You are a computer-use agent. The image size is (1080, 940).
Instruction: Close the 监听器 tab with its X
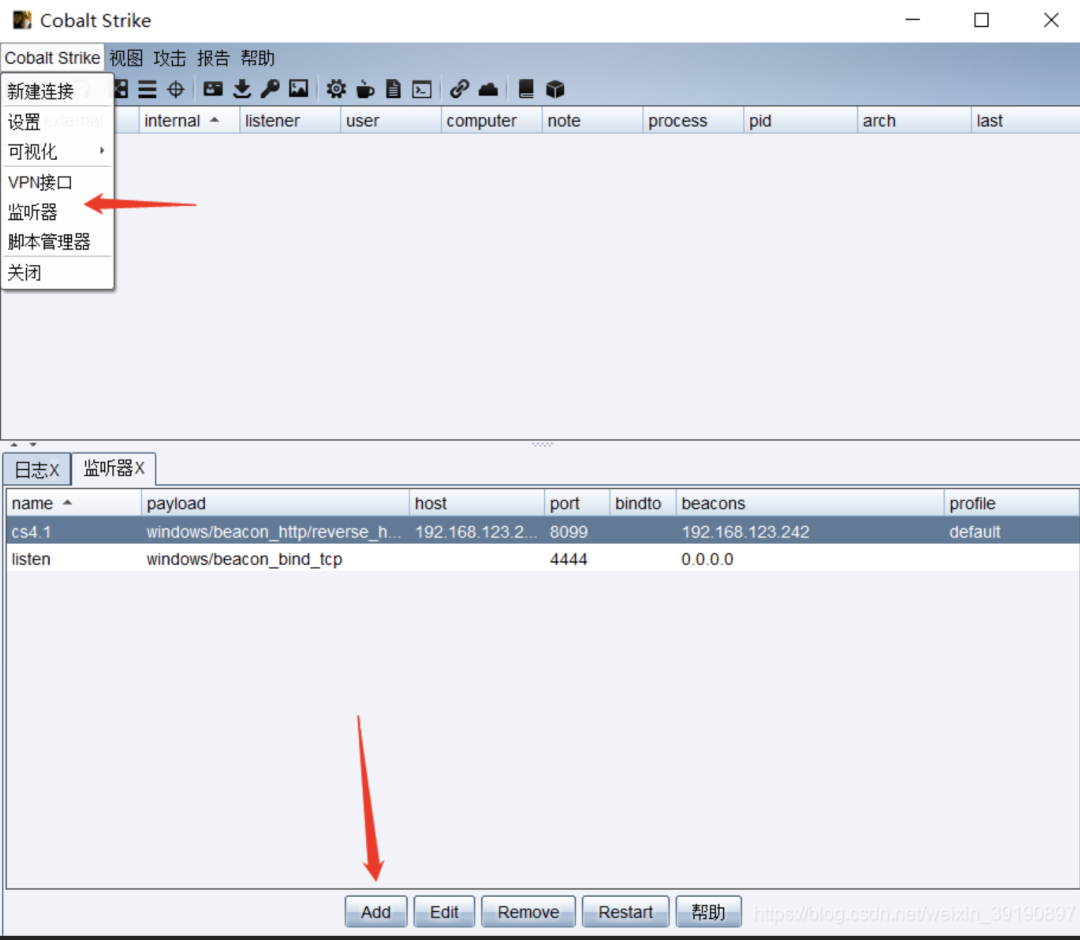coord(139,469)
